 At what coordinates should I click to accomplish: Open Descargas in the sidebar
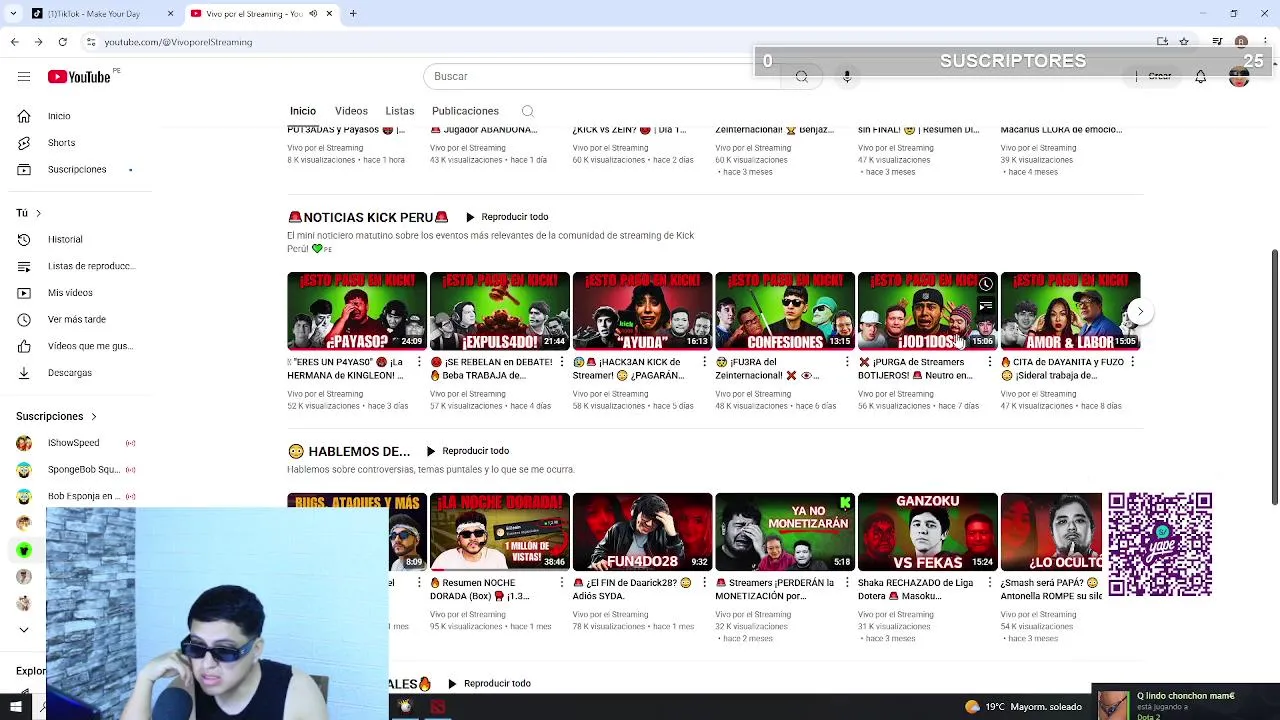pyautogui.click(x=70, y=373)
